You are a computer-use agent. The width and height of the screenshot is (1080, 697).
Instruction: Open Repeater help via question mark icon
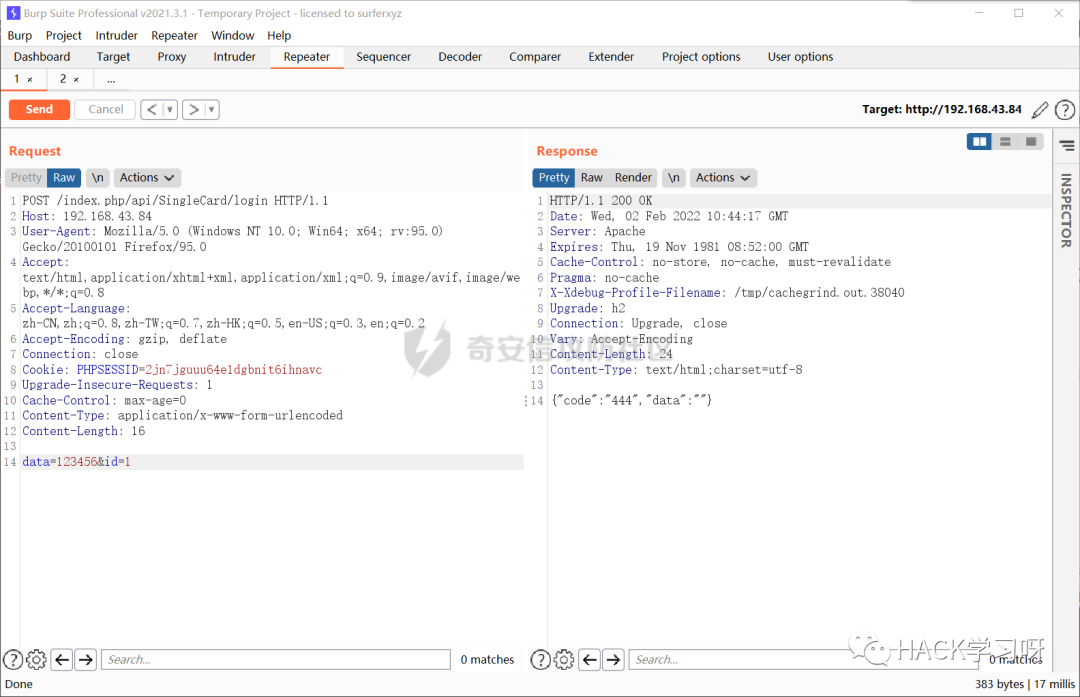tap(1064, 109)
